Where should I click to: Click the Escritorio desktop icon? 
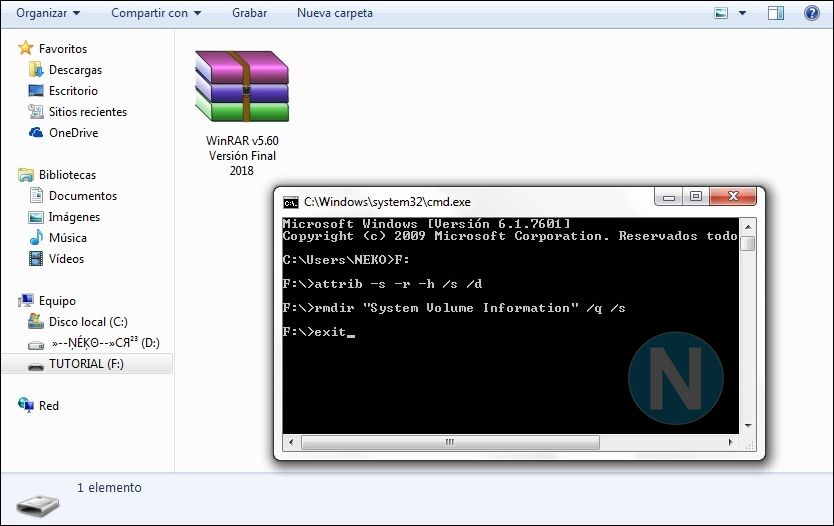click(36, 90)
